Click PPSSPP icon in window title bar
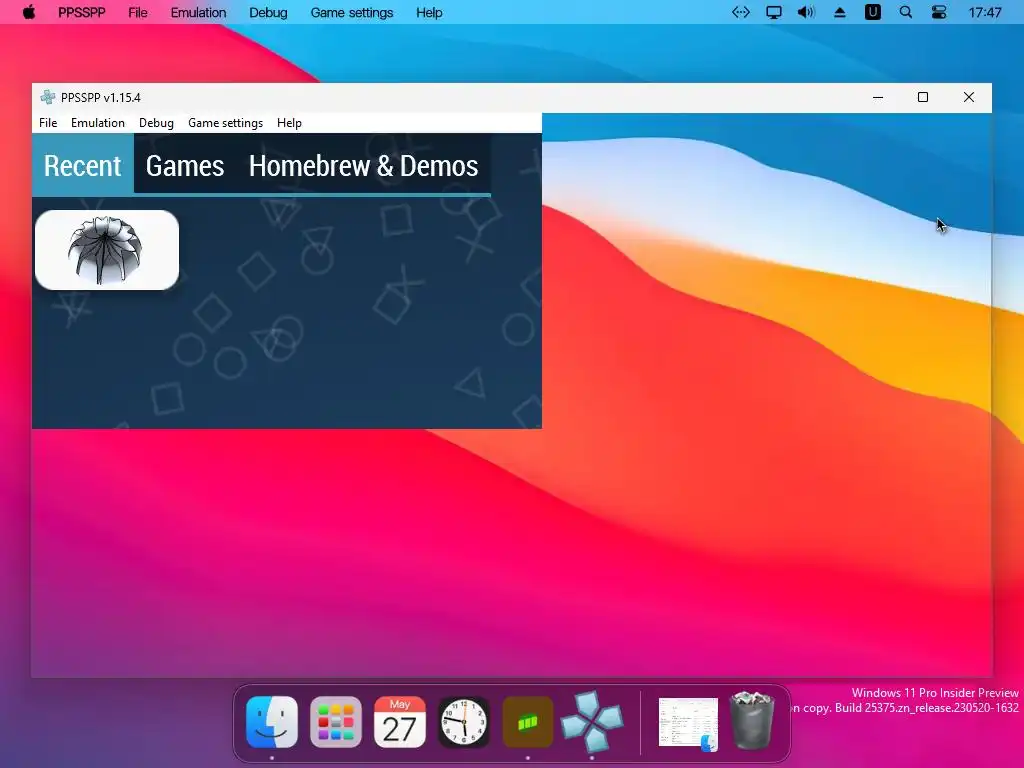This screenshot has height=768, width=1024. 48,97
